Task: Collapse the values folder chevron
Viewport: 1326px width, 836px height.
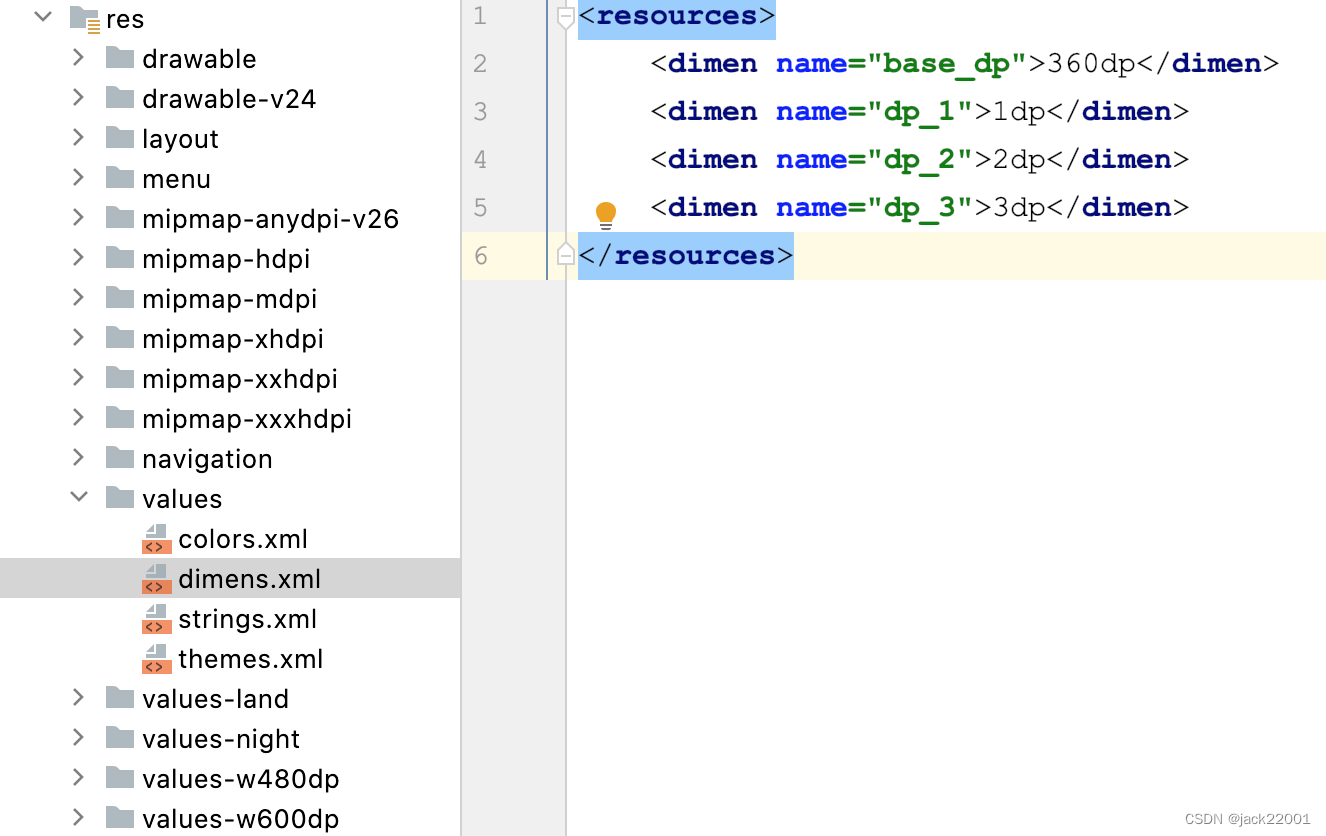Action: (x=79, y=497)
